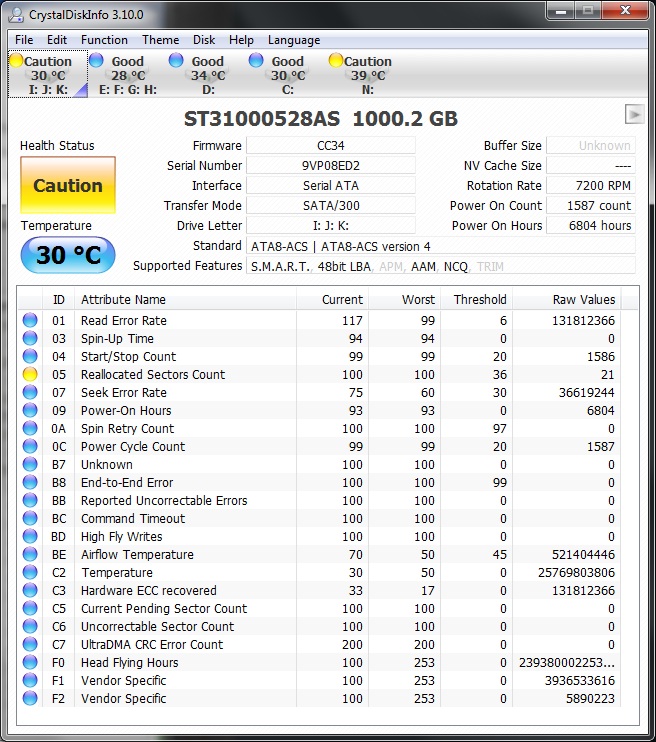Click the Interface field Serial ATA
This screenshot has height=742, width=656.
click(x=331, y=186)
